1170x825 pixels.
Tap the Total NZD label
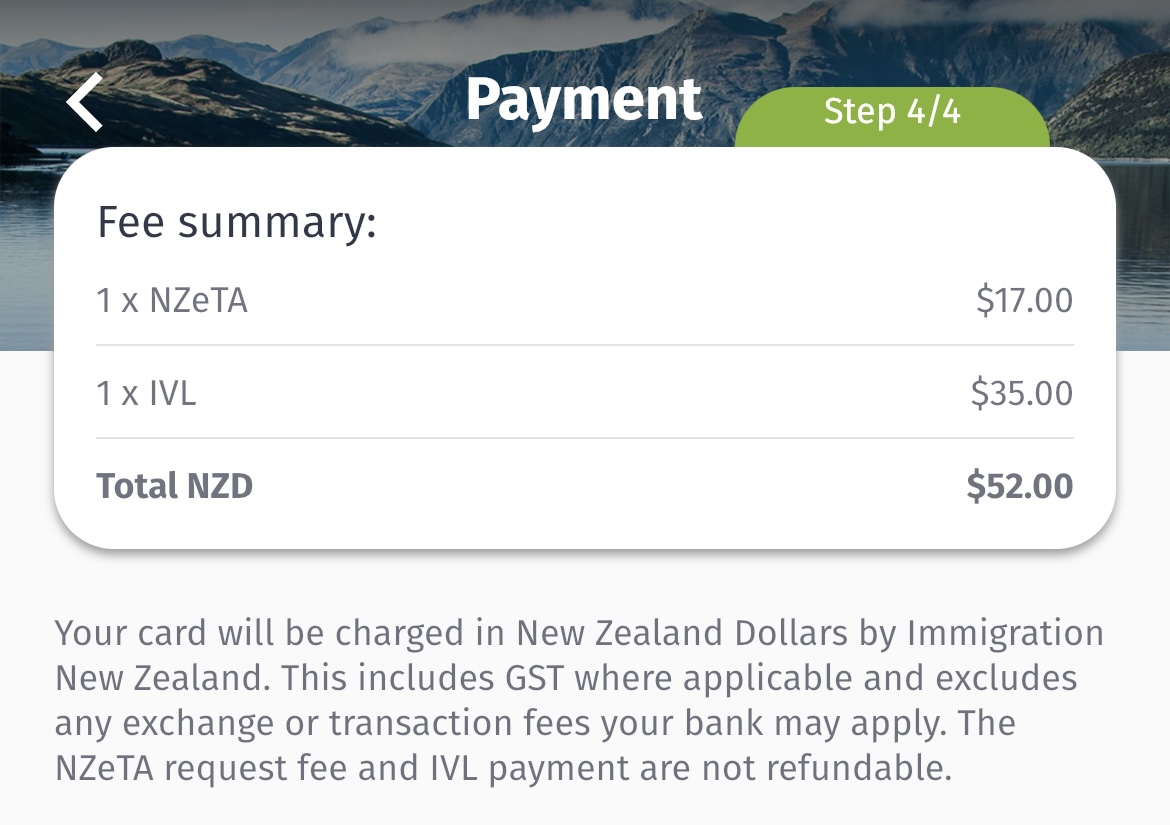[x=175, y=486]
